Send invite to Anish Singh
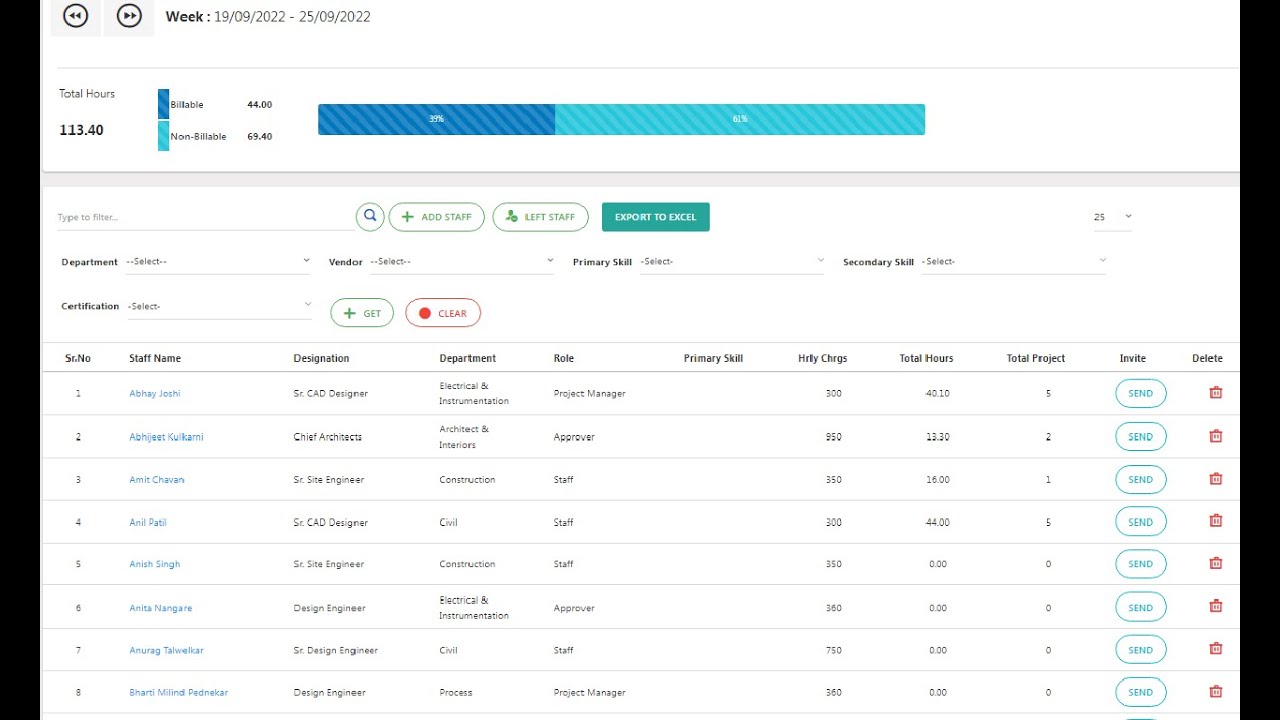The height and width of the screenshot is (720, 1280). coord(1141,564)
